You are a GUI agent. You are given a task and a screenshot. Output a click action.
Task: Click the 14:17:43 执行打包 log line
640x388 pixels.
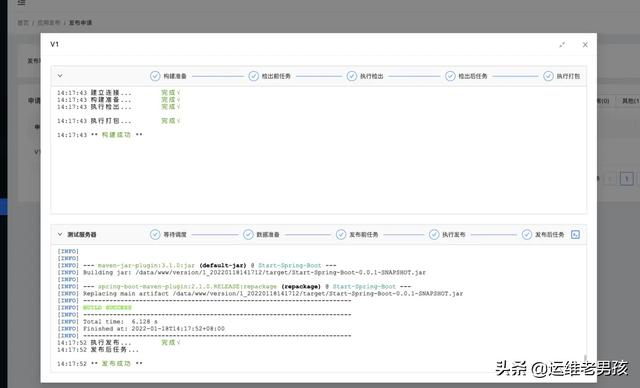click(x=118, y=121)
